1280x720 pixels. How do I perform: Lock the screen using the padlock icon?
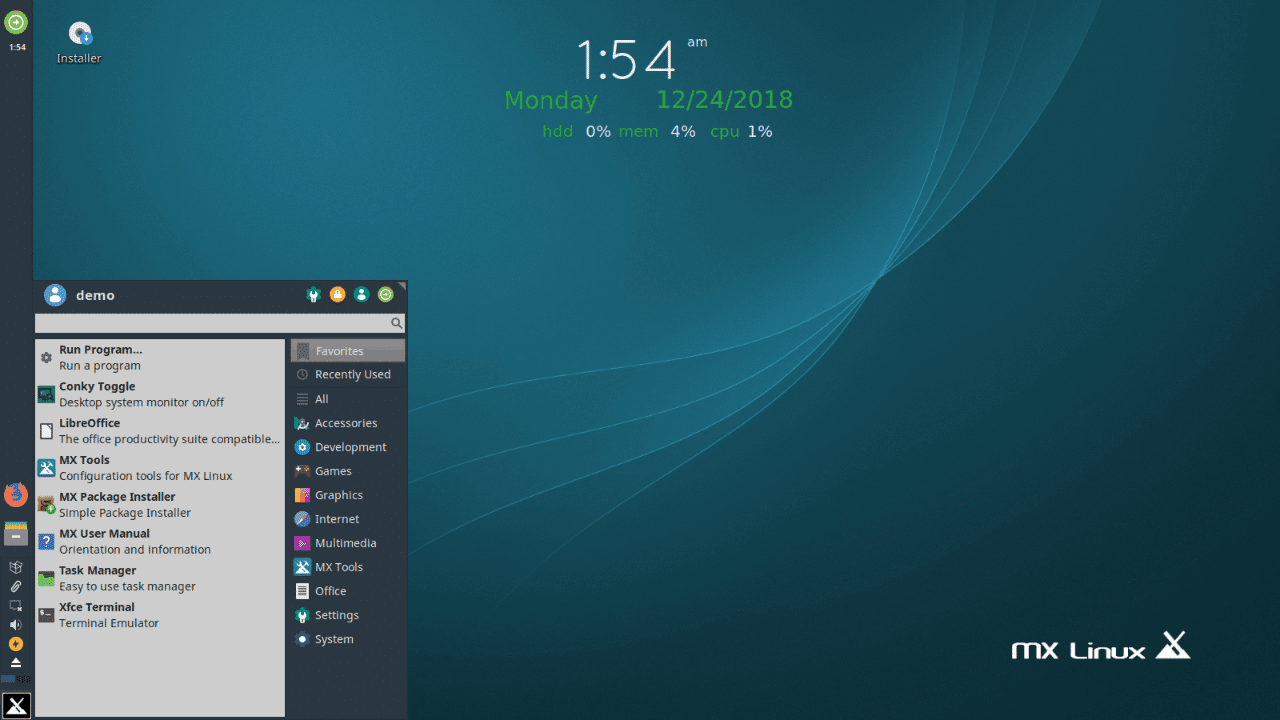click(x=337, y=295)
